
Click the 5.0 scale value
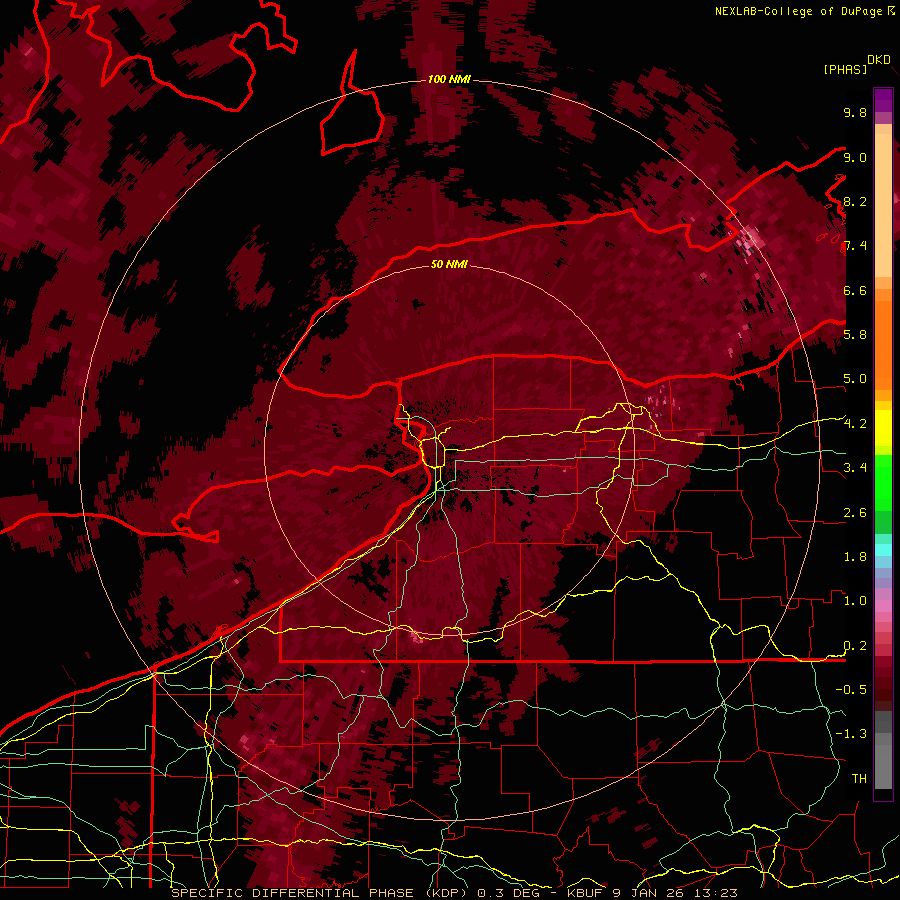point(855,379)
